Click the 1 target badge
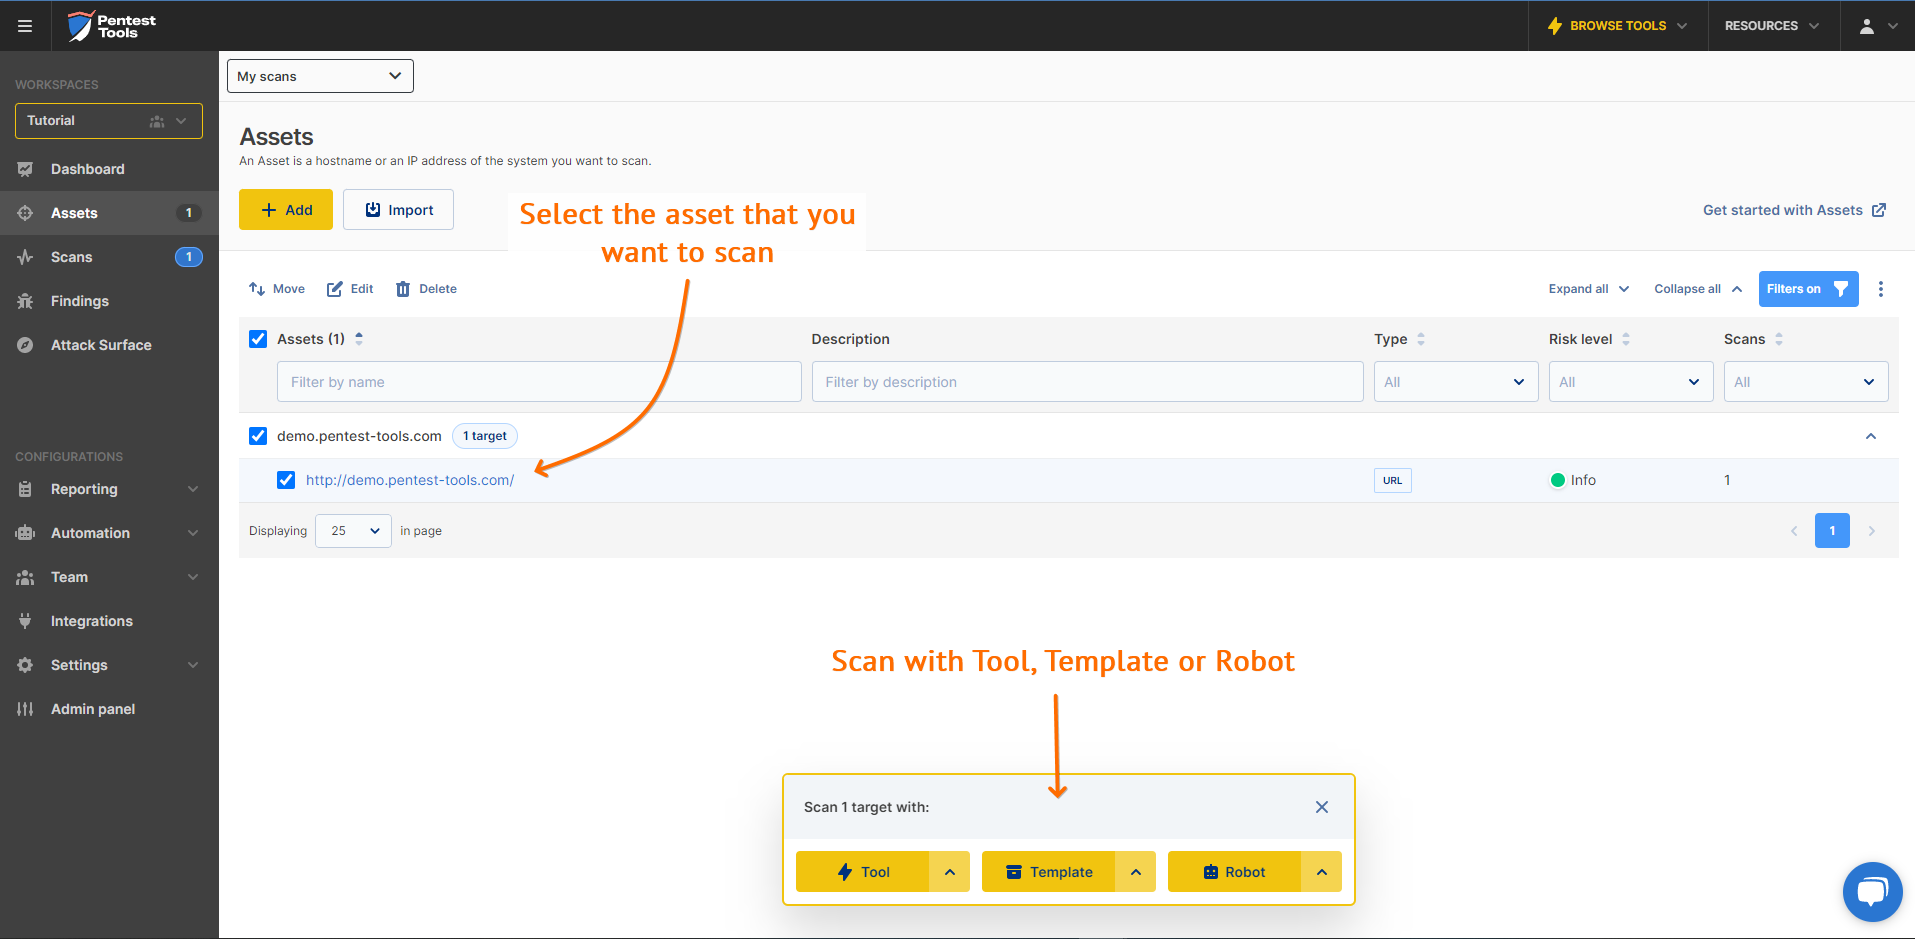This screenshot has width=1915, height=939. click(485, 436)
